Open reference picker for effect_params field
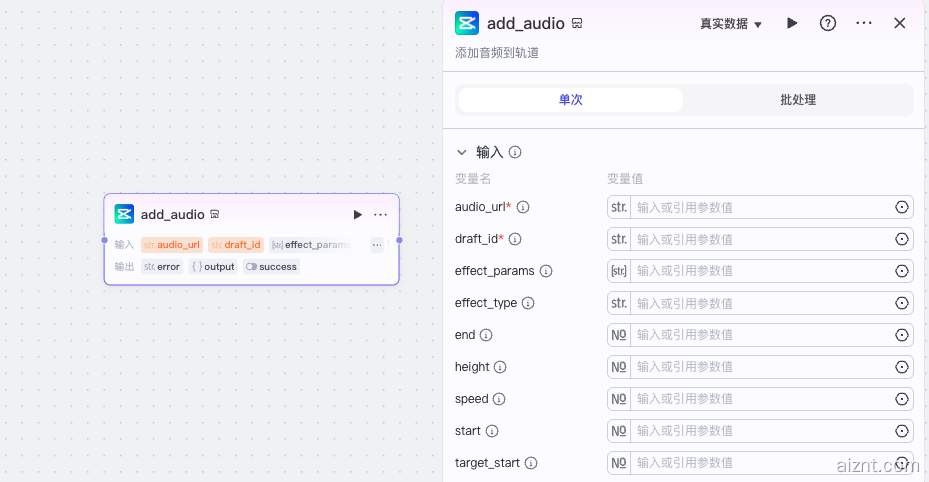929x482 pixels. click(x=901, y=271)
